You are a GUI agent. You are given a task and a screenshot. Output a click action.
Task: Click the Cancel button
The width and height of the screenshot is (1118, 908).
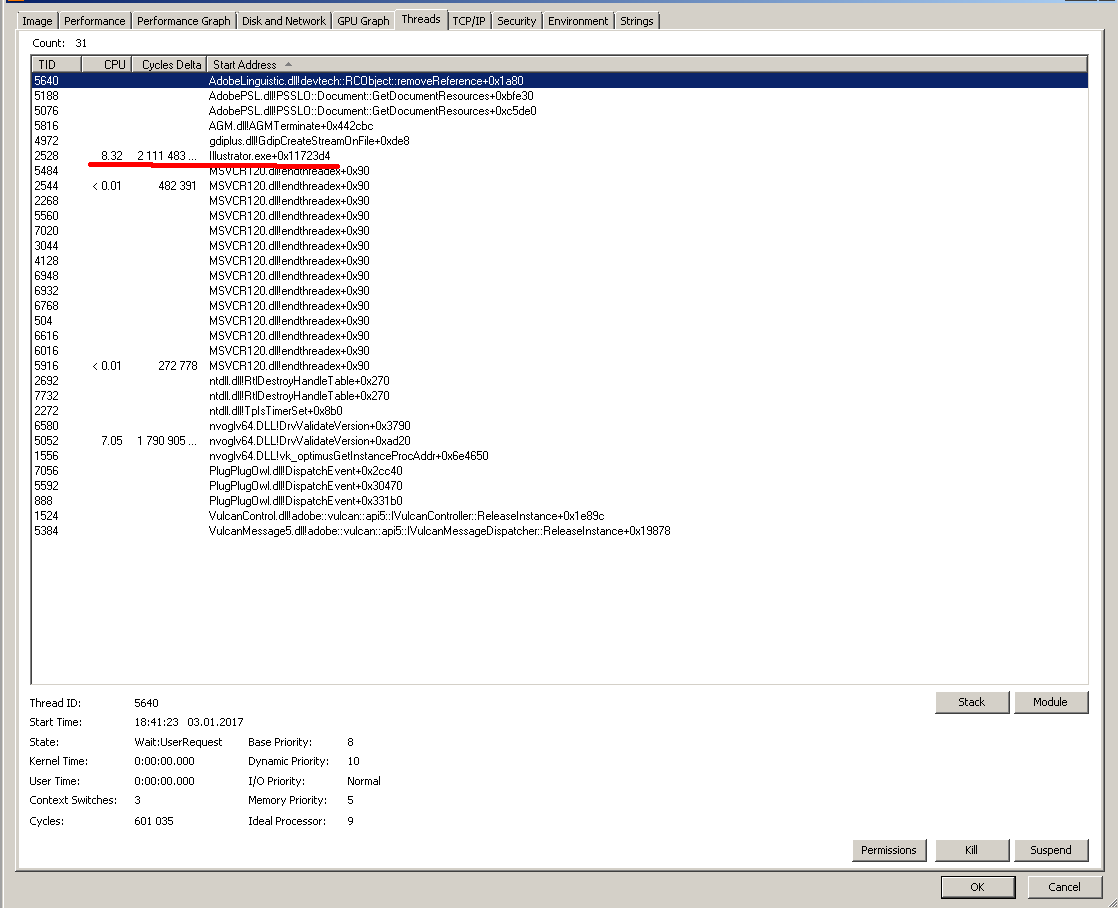tap(1064, 887)
